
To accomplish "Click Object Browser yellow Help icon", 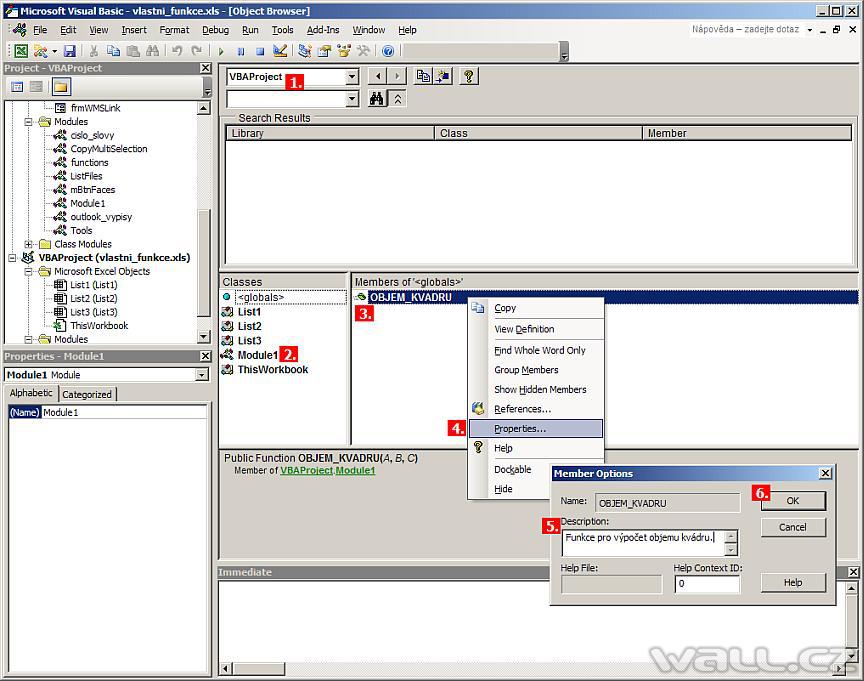I will [469, 76].
